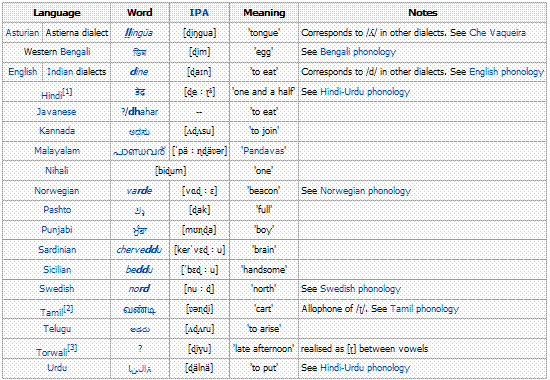Click the Tamil footnote reference [2]
Image resolution: width=550 pixels, height=380 pixels.
tap(68, 309)
